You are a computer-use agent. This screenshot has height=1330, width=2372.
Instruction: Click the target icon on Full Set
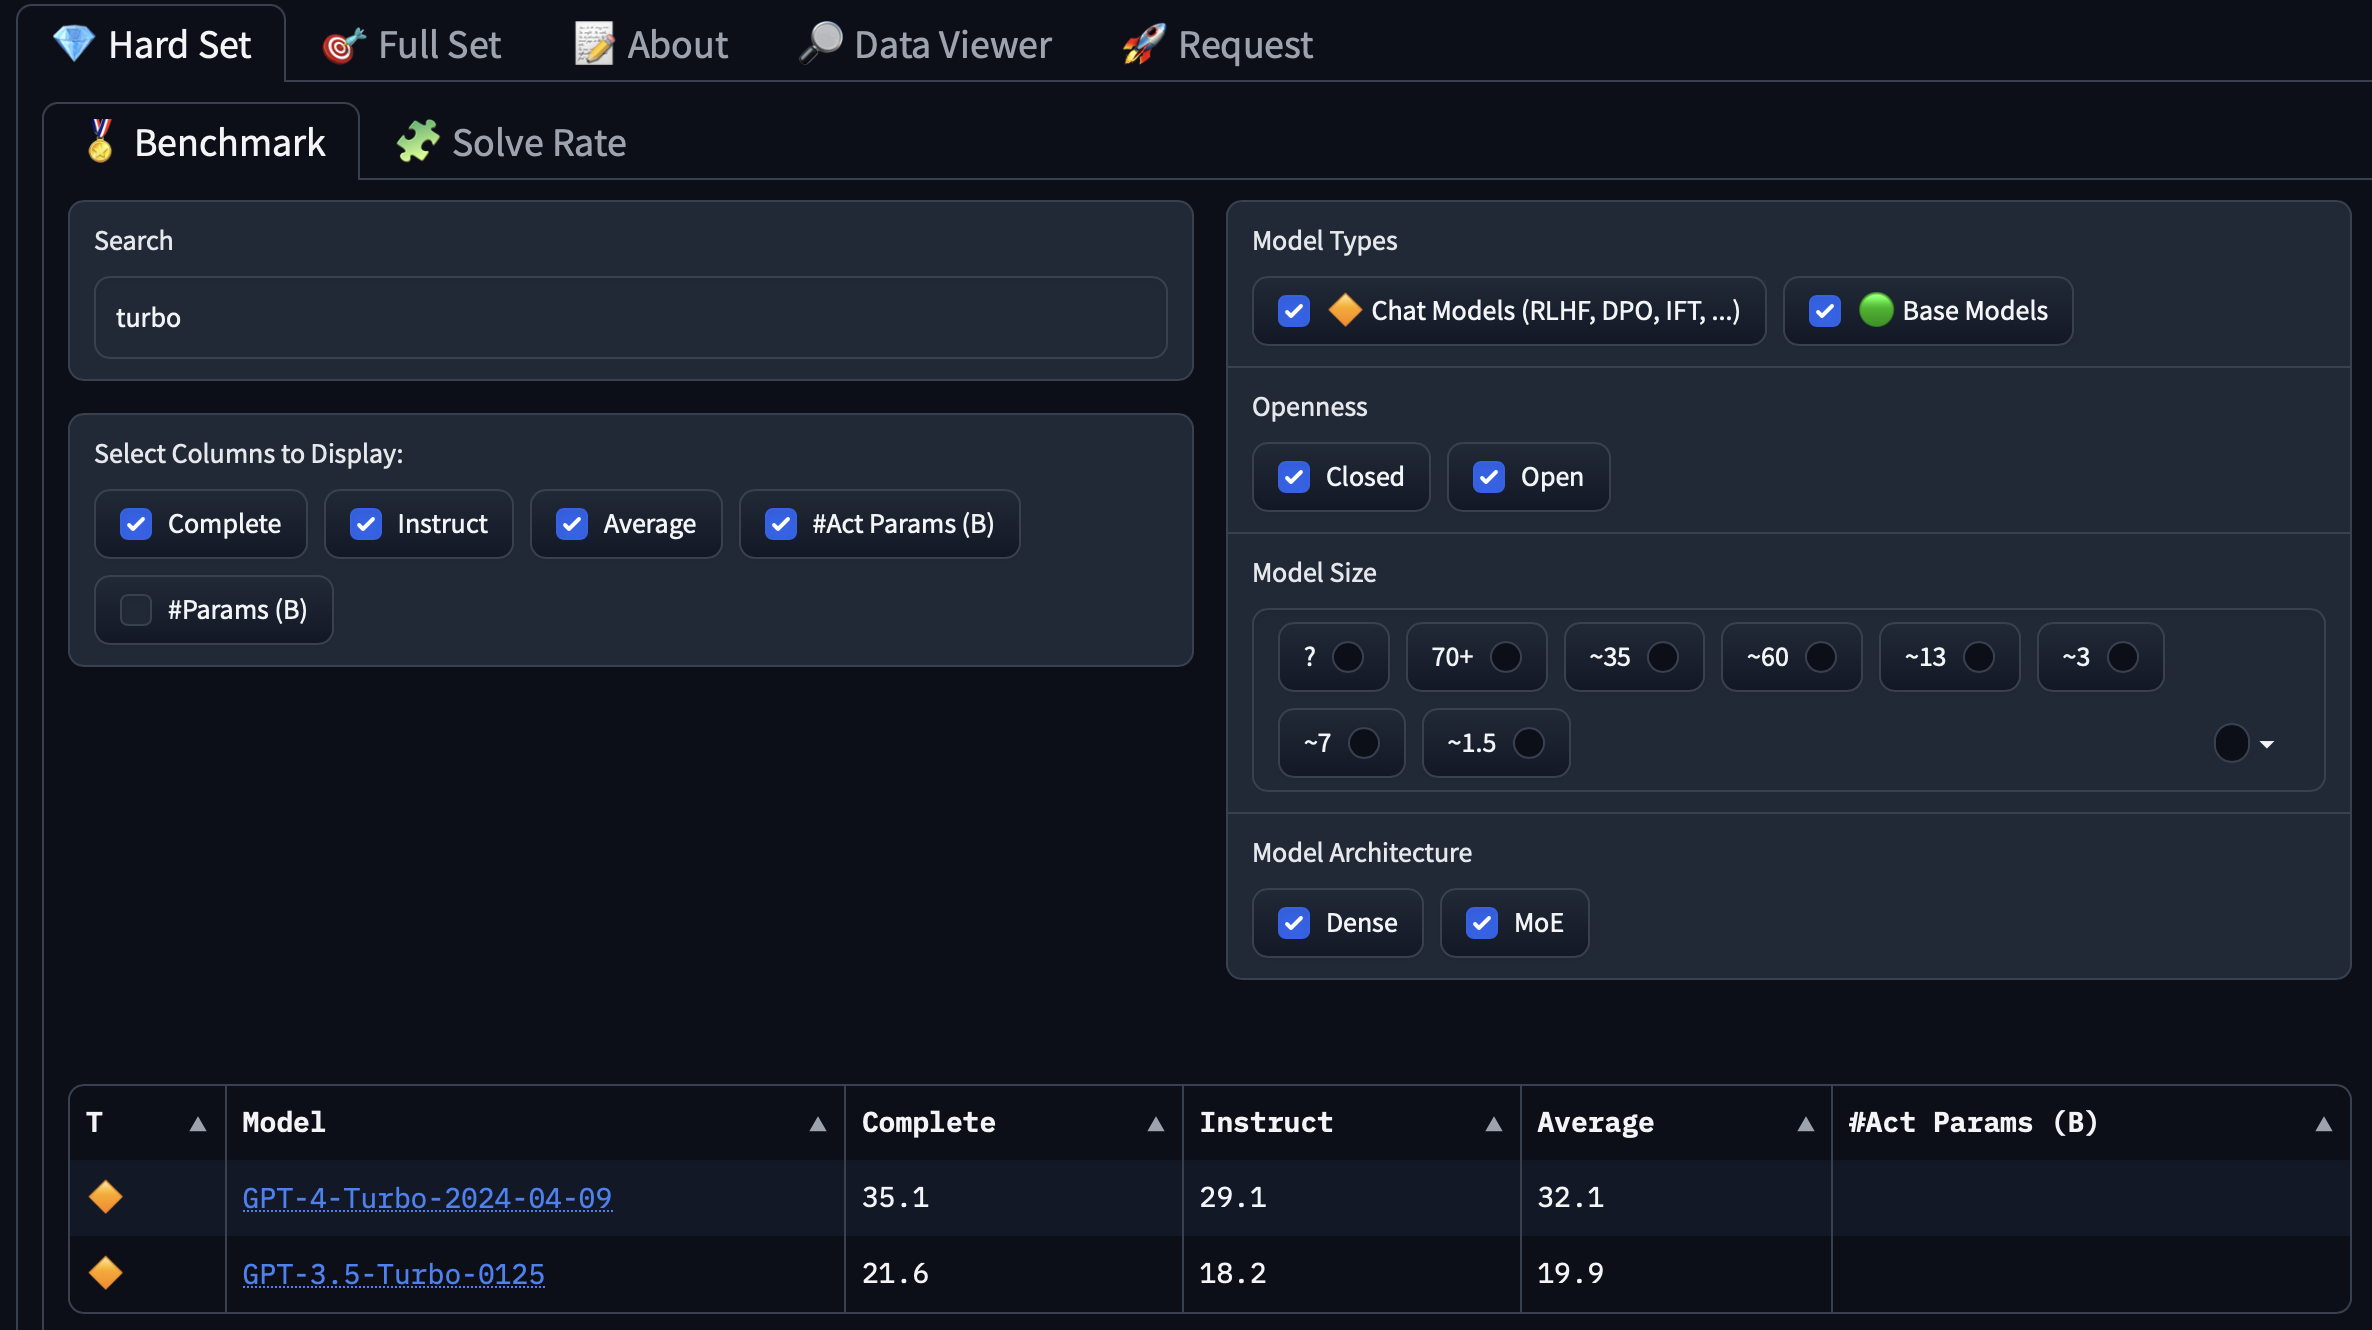tap(343, 44)
